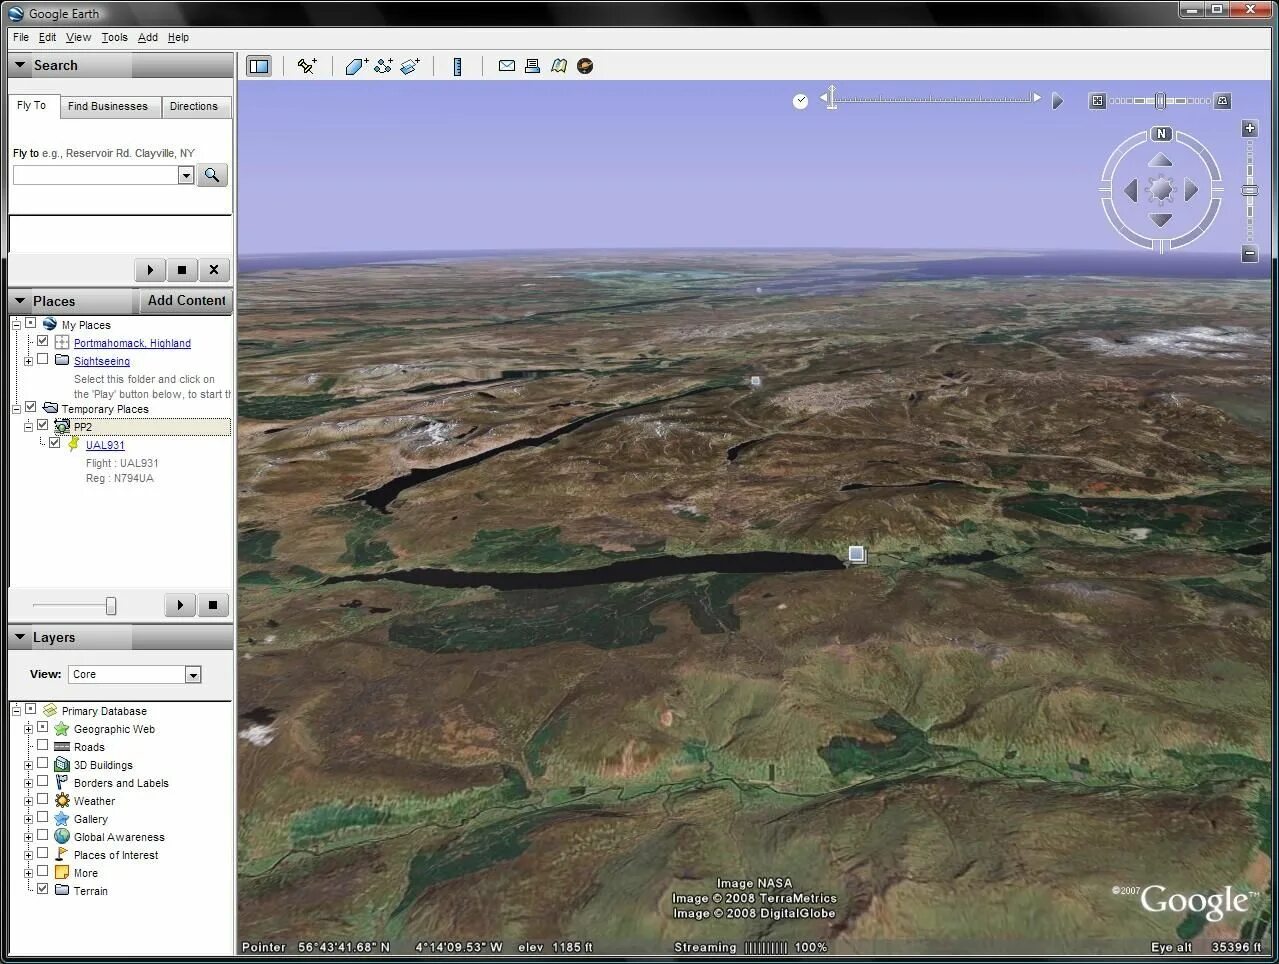Switch to Find Businesses tab
The height and width of the screenshot is (964, 1279).
click(108, 106)
